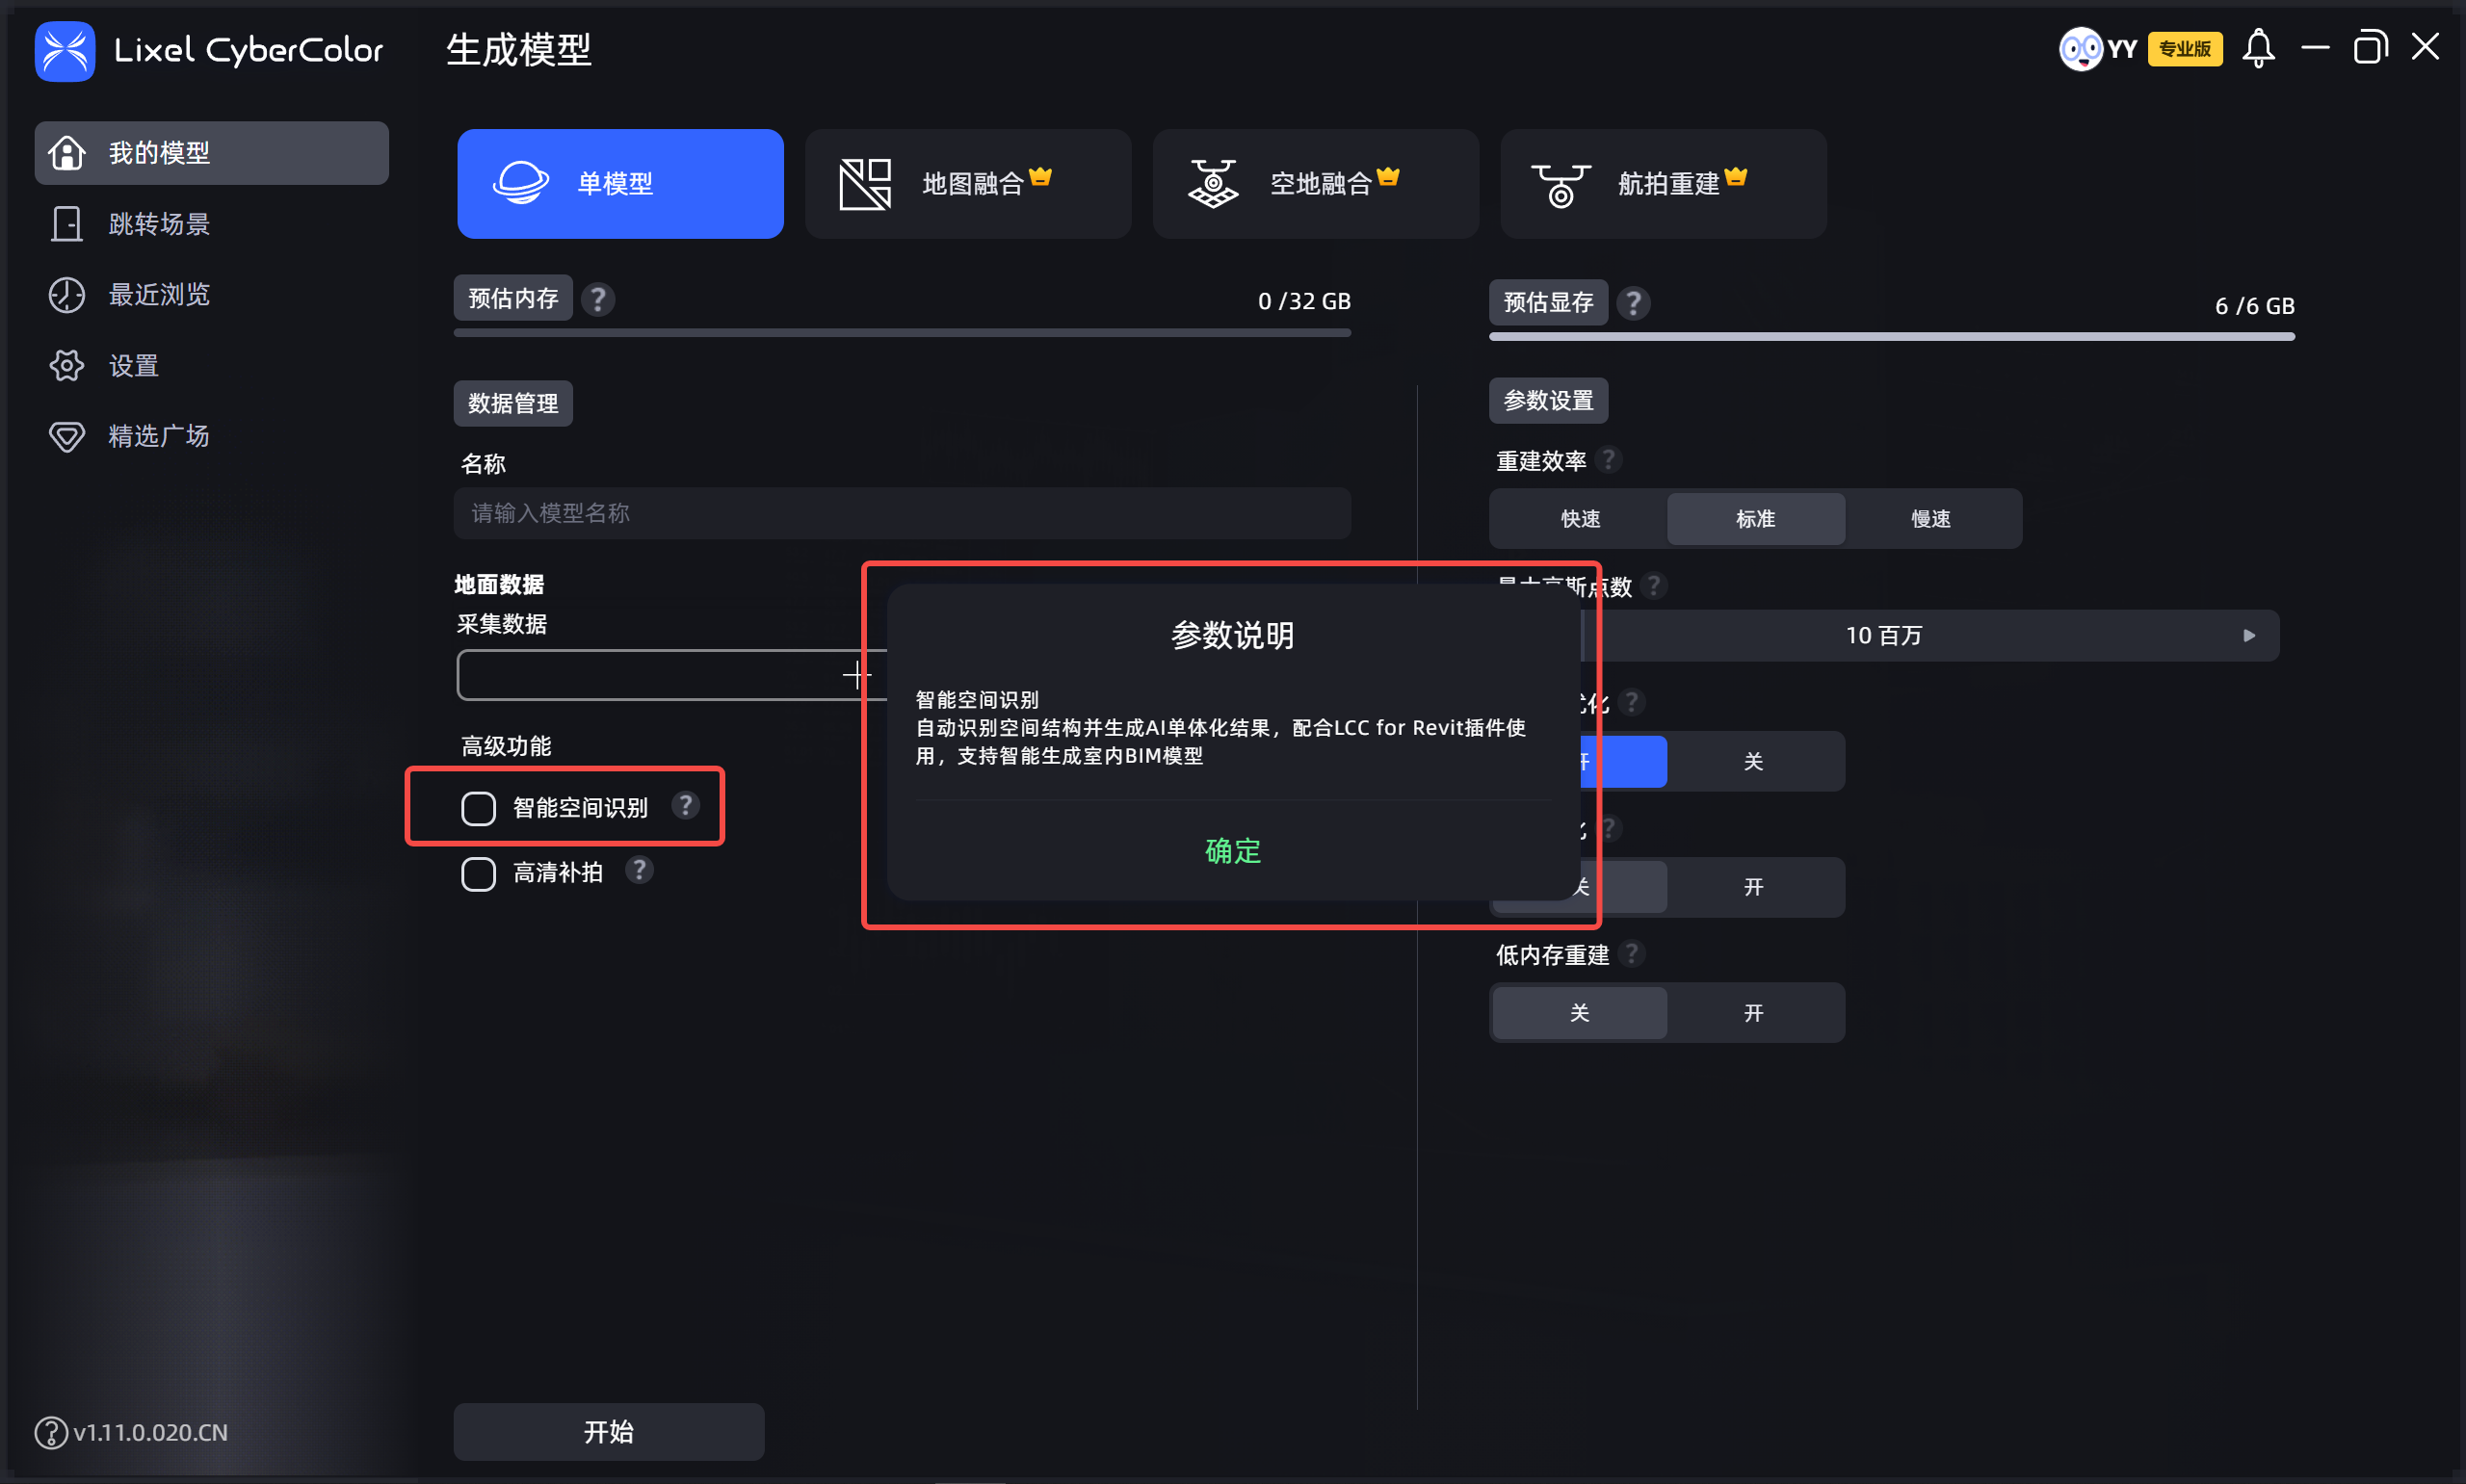Set 重建效率 to 慢速
Viewport: 2466px width, 1484px height.
pos(1931,518)
